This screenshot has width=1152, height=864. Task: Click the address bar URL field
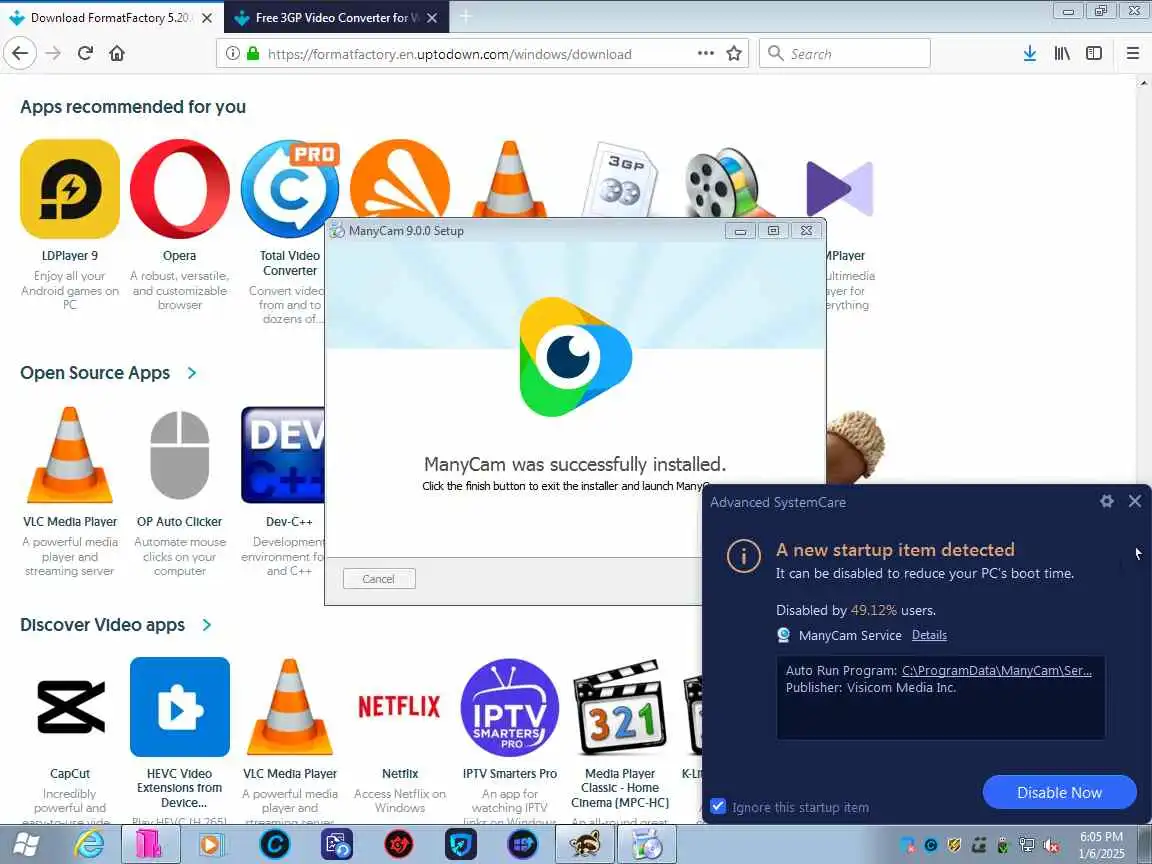[x=481, y=53]
